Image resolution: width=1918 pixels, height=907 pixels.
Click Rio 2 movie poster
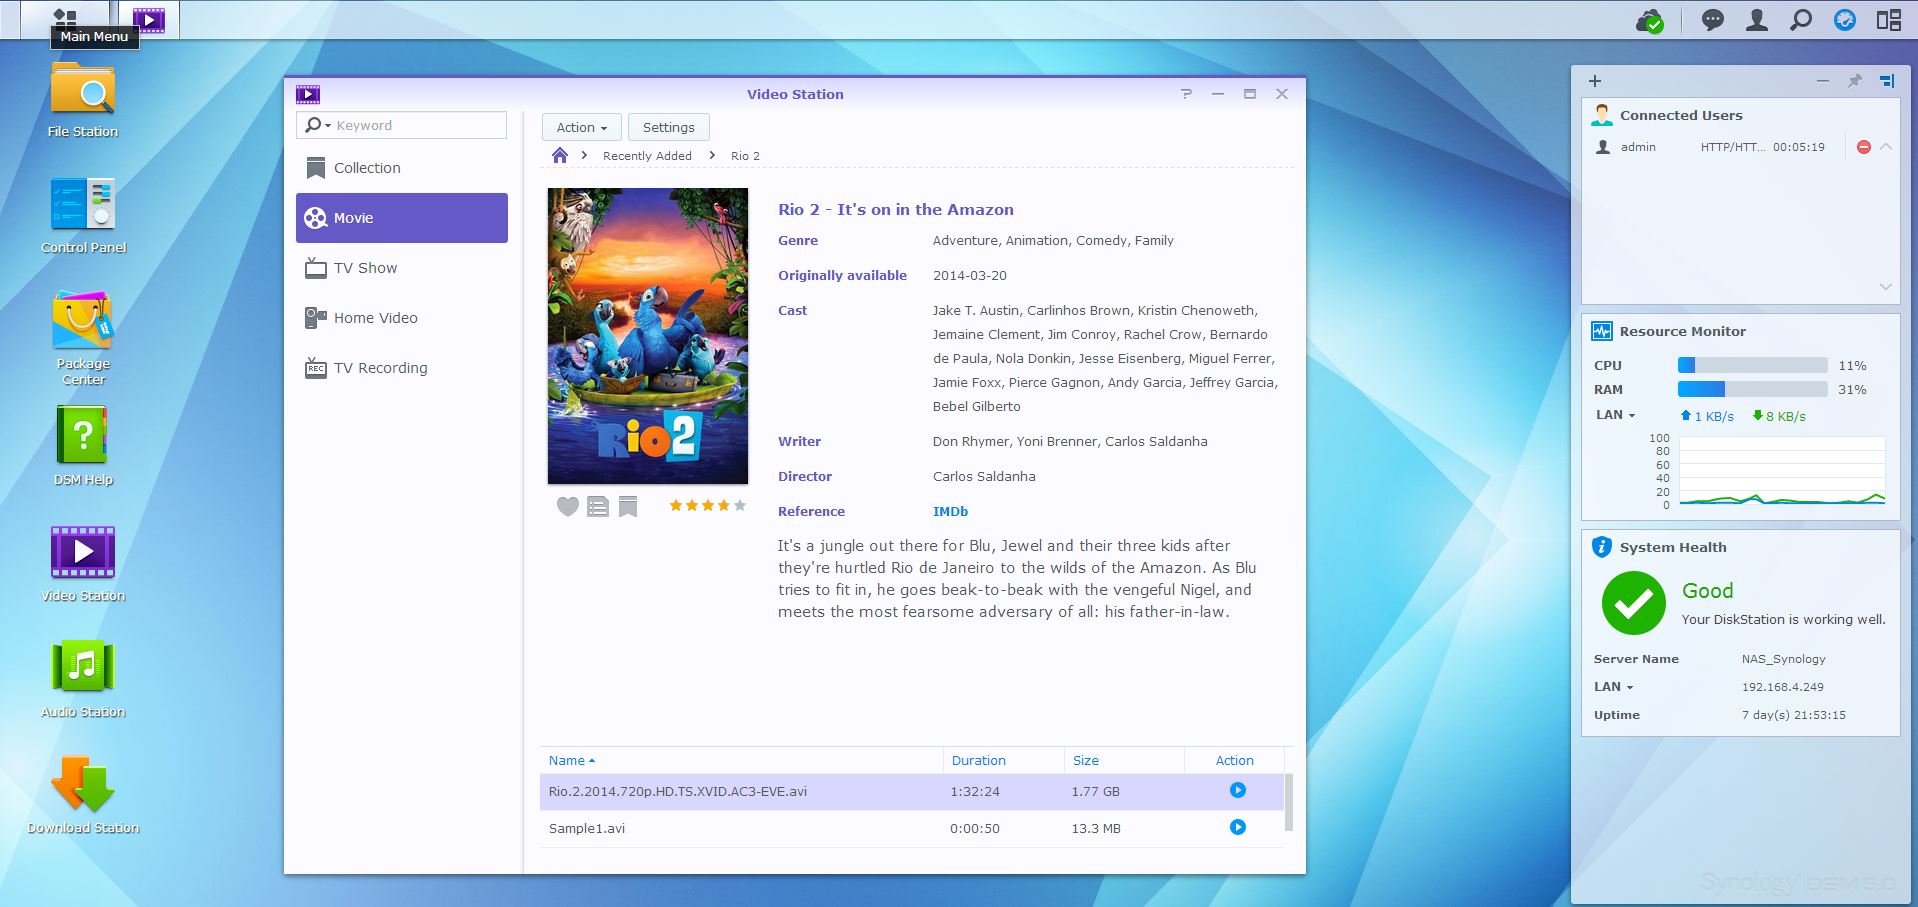(648, 336)
